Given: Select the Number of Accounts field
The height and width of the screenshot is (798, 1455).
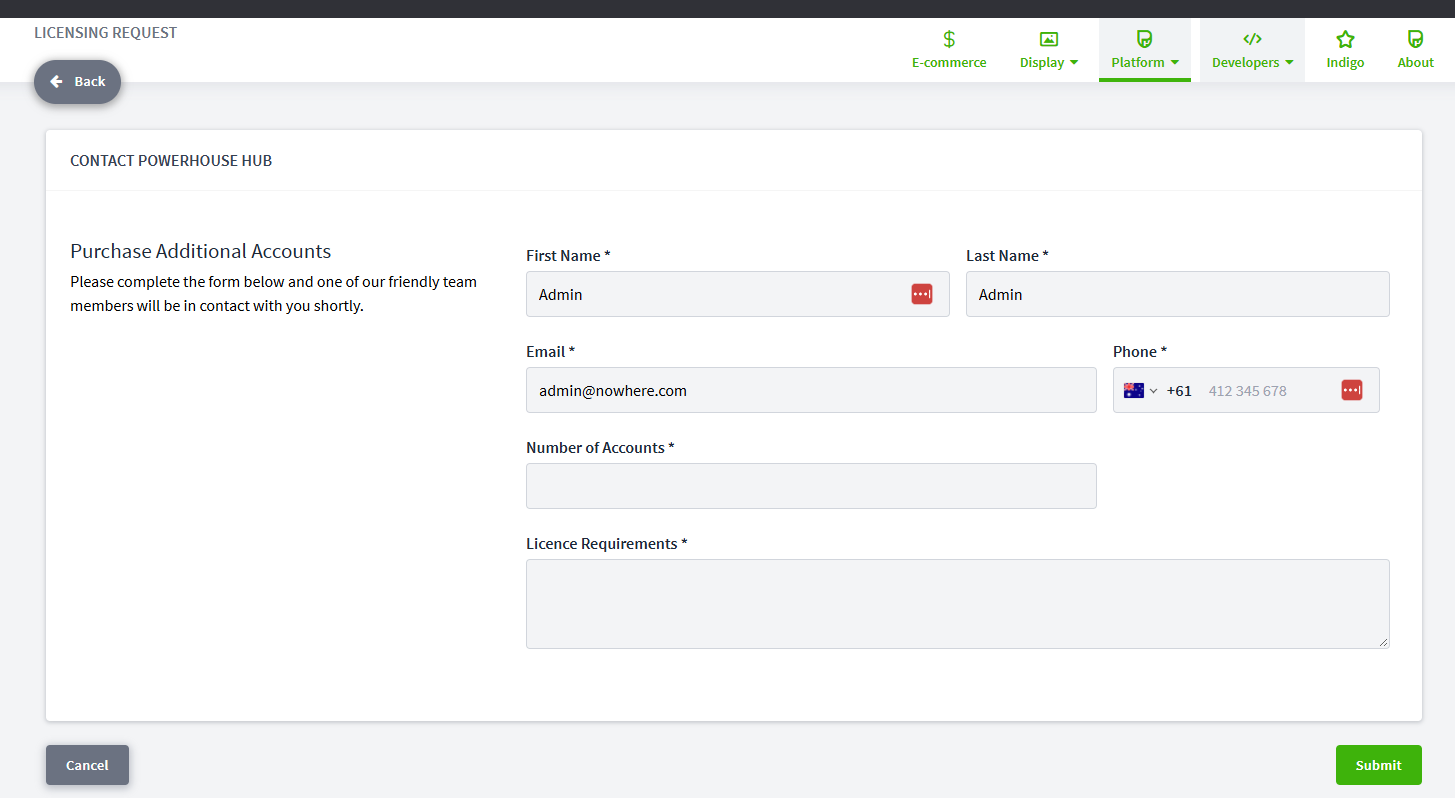Looking at the screenshot, I should (x=811, y=486).
